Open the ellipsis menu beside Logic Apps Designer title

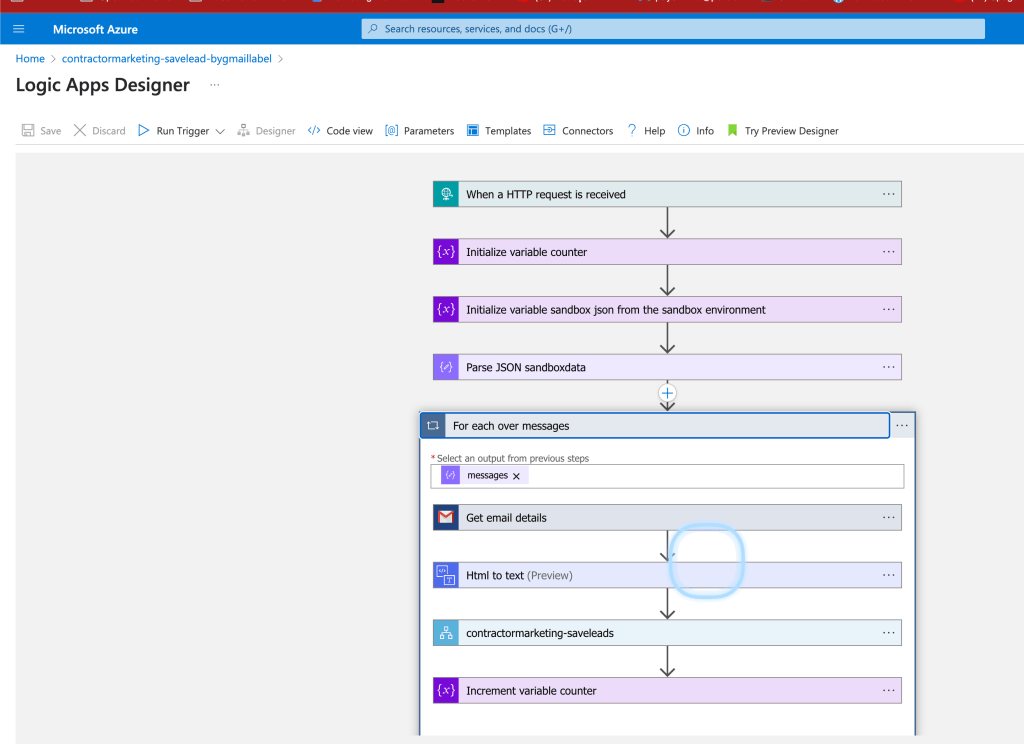(x=214, y=85)
